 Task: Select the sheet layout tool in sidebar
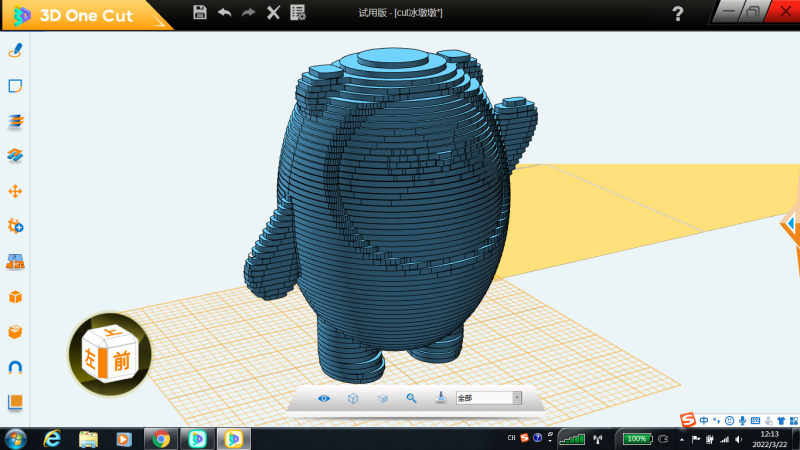point(15,262)
